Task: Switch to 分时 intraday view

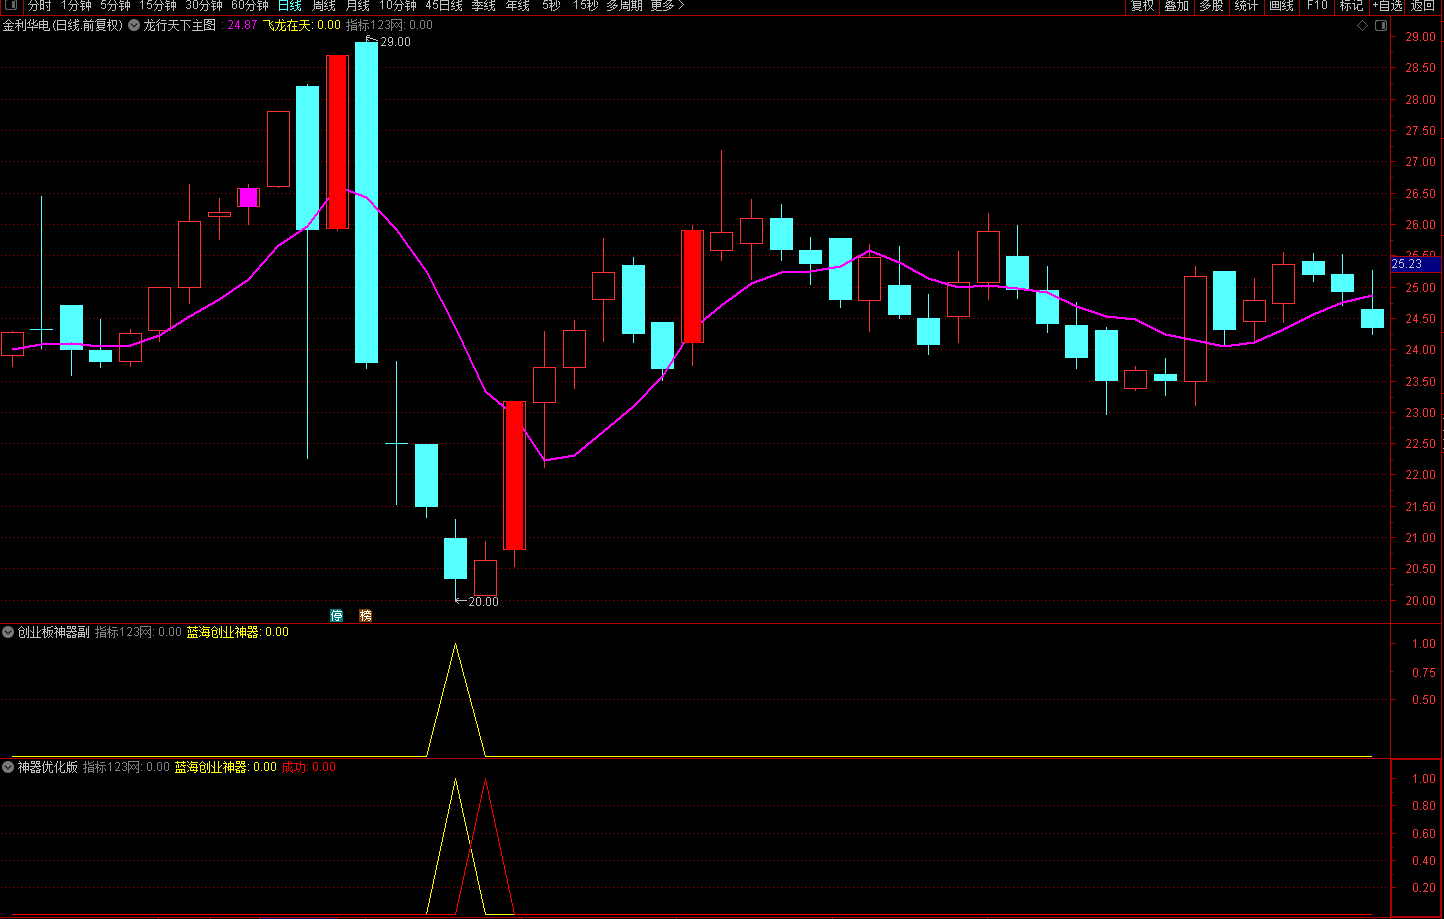Action: pyautogui.click(x=39, y=6)
